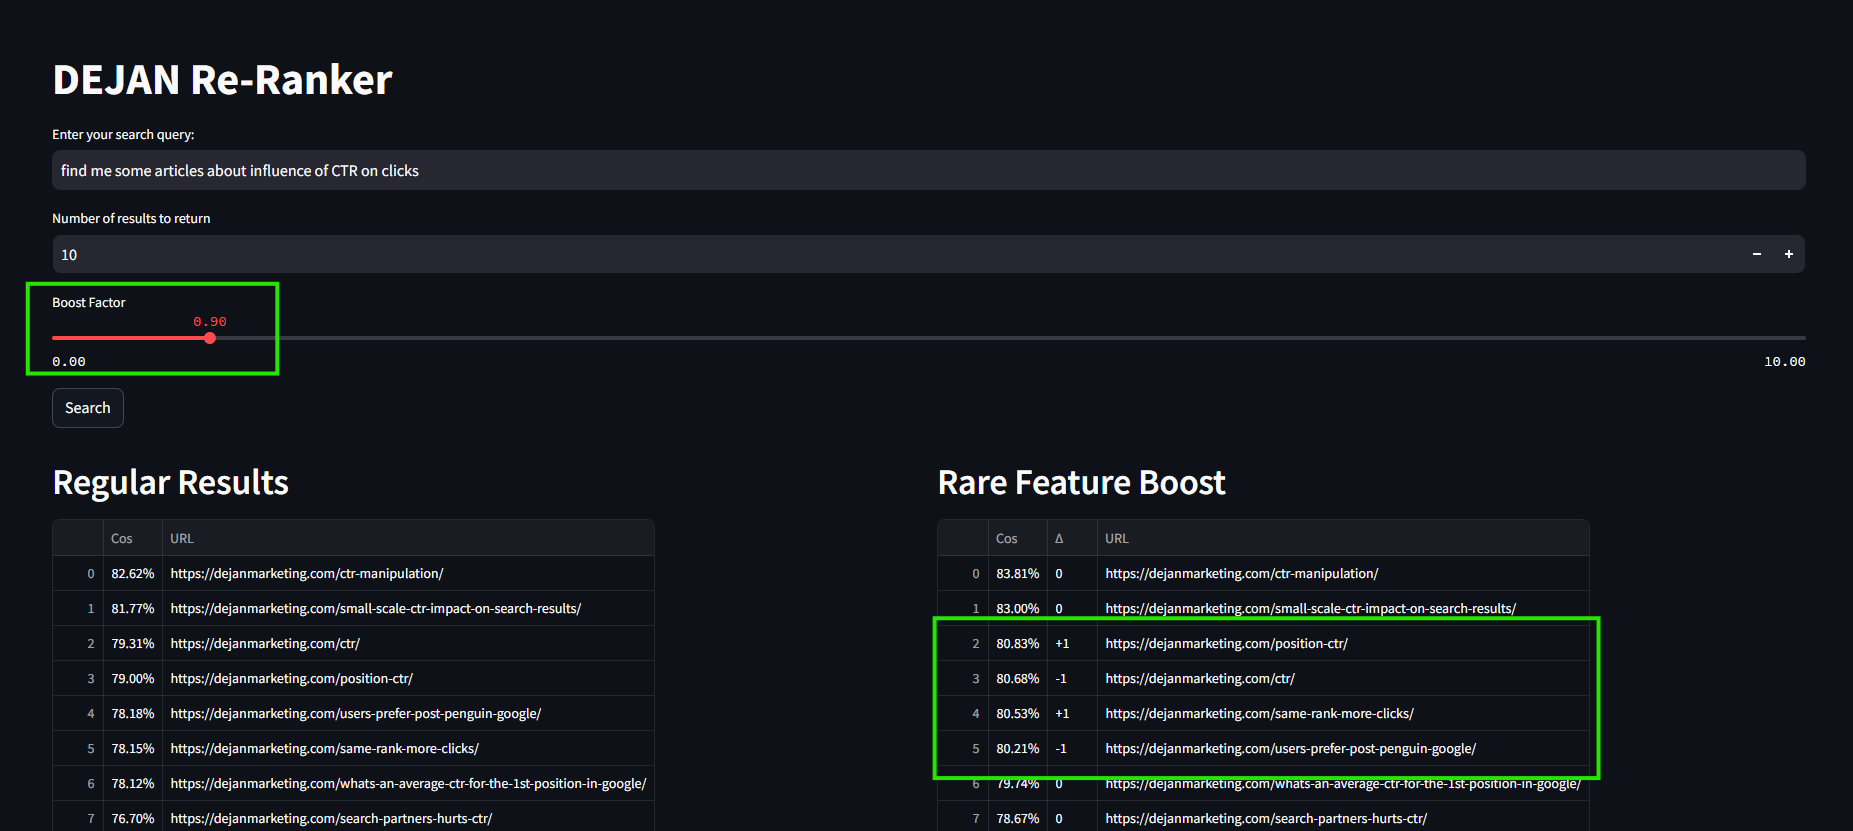Image resolution: width=1853 pixels, height=831 pixels.
Task: Increase number of results with plus button
Action: tap(1789, 255)
